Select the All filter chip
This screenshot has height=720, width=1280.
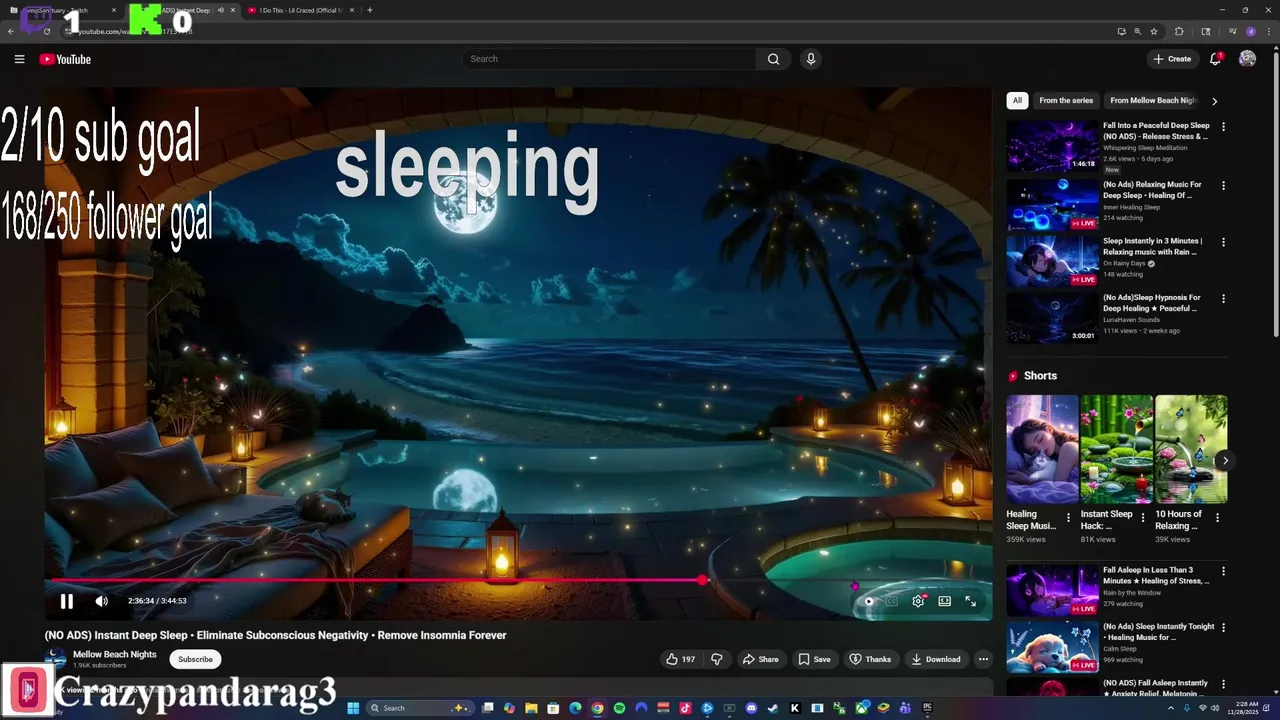click(1017, 100)
